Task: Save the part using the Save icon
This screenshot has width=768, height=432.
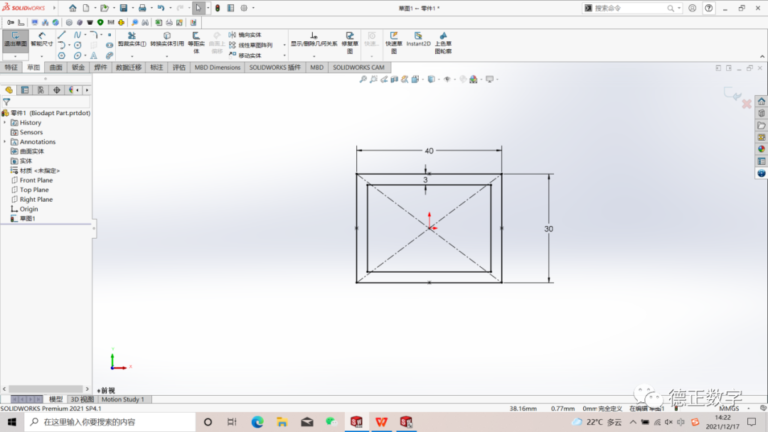Action: [123, 8]
